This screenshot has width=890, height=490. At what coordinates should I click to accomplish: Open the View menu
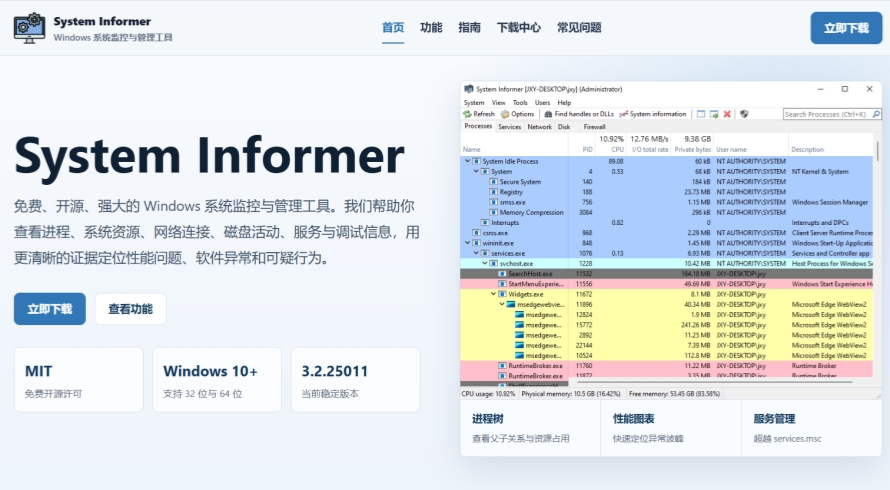tap(498, 103)
